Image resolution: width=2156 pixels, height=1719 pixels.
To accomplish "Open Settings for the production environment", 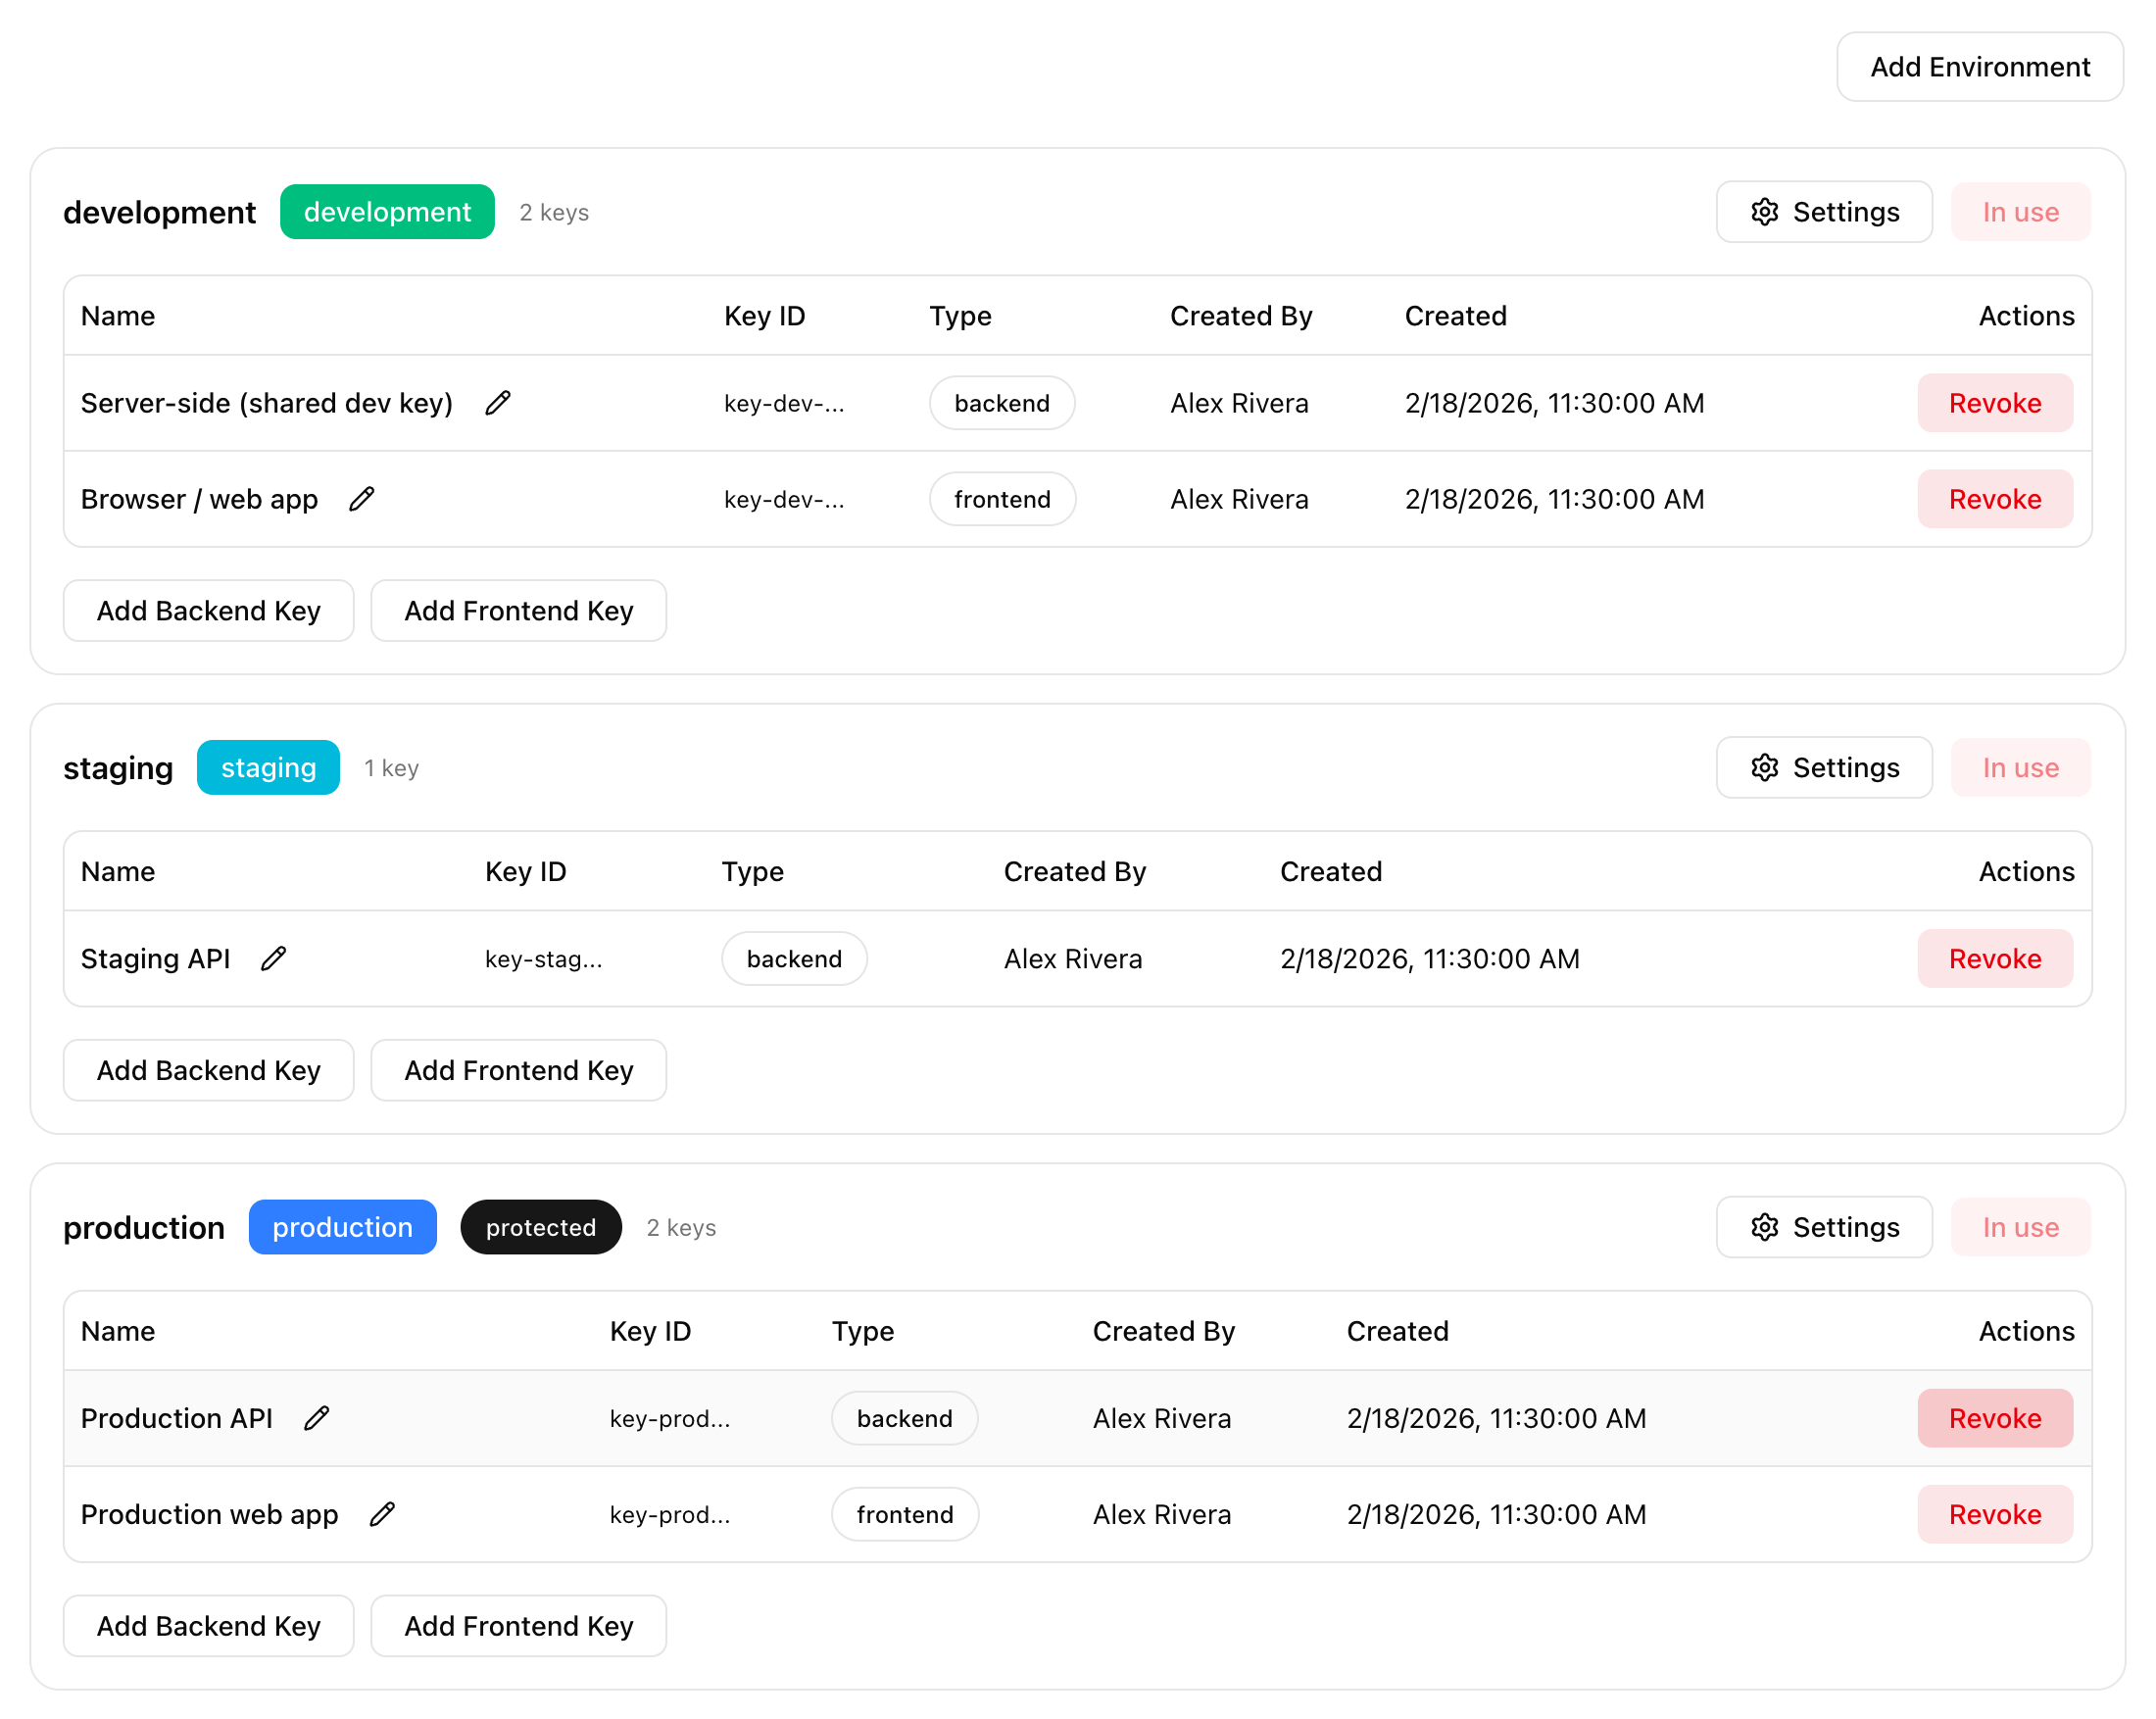I will coord(1824,1227).
